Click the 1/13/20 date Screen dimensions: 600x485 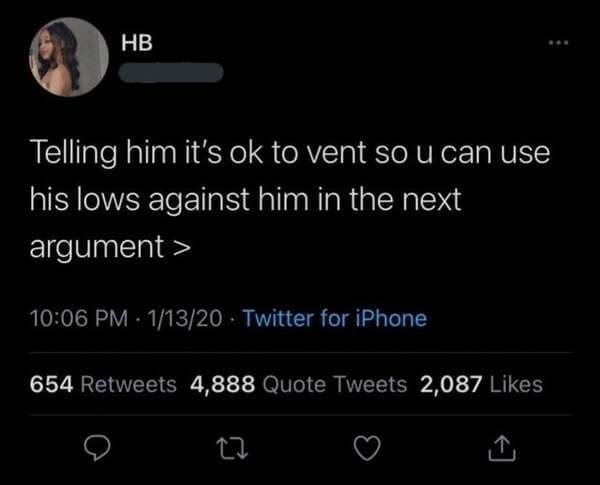pos(184,318)
